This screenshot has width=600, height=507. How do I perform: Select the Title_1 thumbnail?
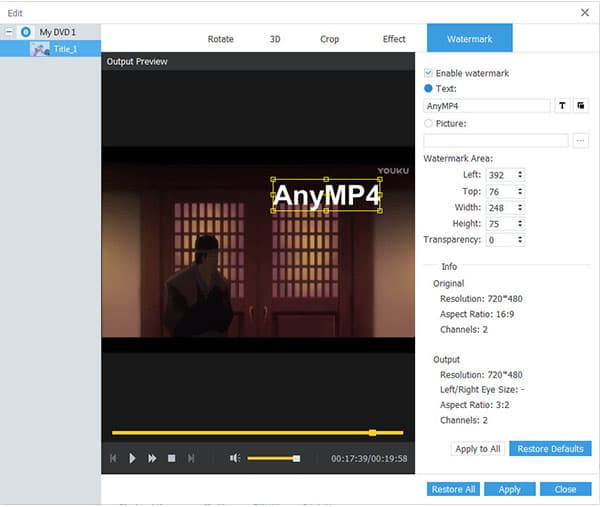tap(40, 49)
